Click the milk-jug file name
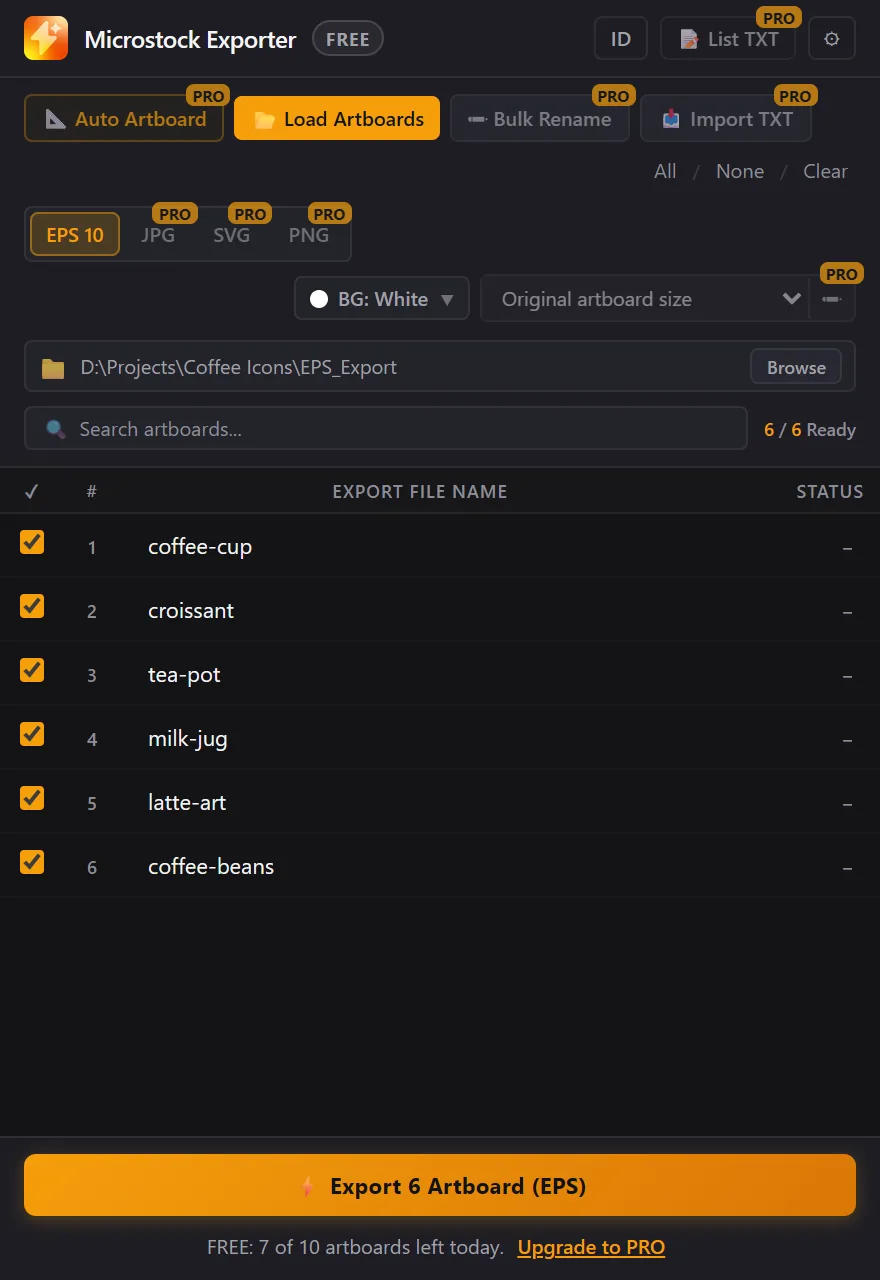This screenshot has height=1280, width=880. tap(188, 739)
